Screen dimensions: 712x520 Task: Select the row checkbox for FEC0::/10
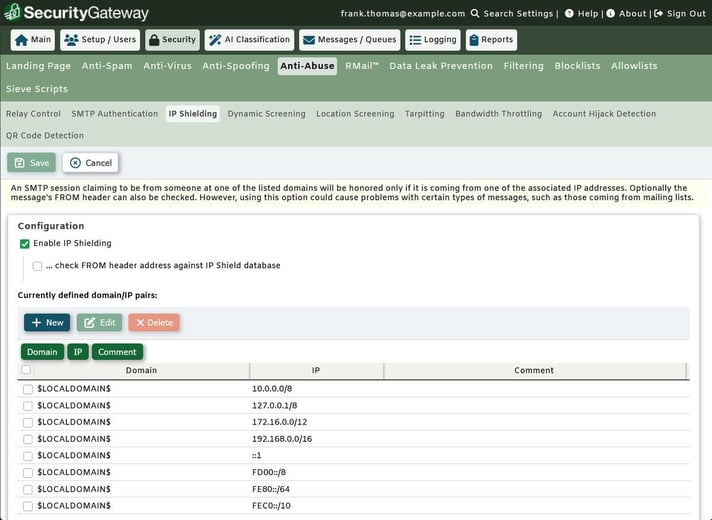(x=28, y=506)
